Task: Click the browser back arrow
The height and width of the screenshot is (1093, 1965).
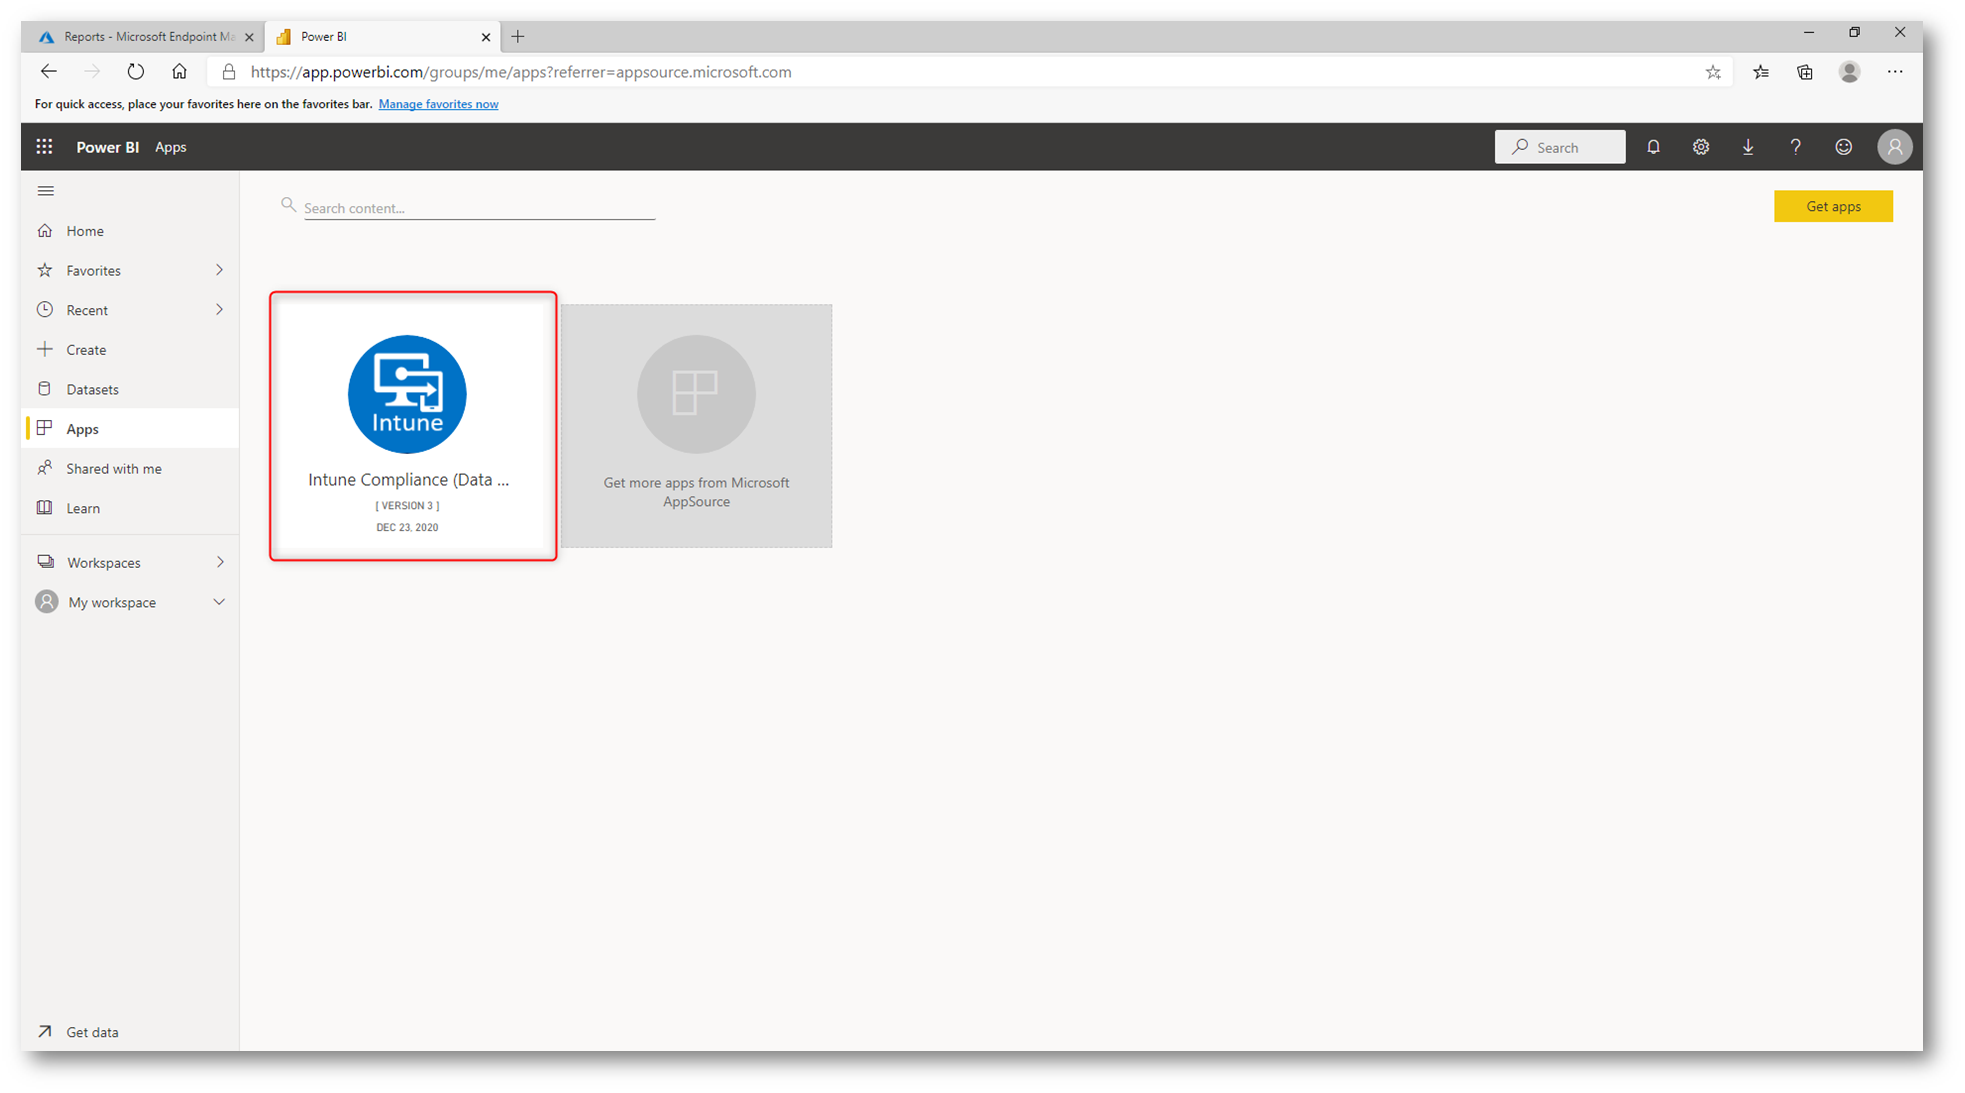Action: pyautogui.click(x=48, y=72)
